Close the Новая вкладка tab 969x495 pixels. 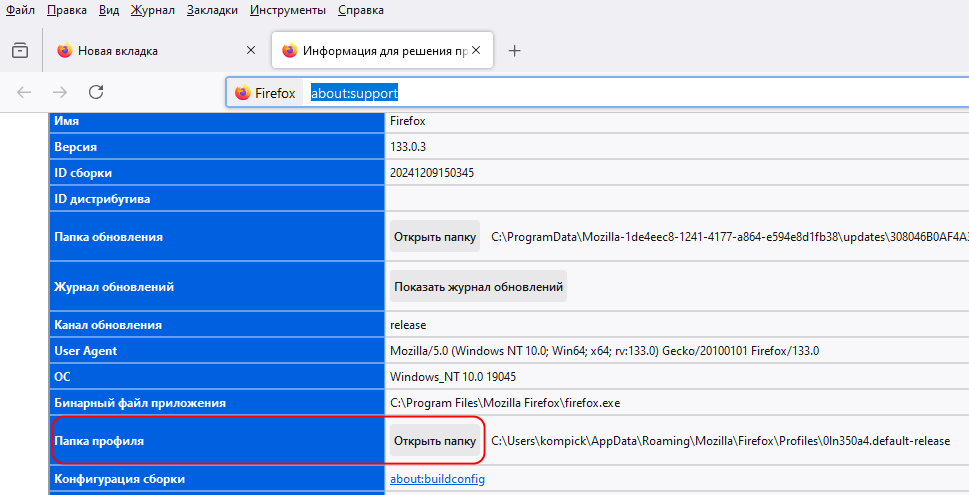click(x=251, y=50)
